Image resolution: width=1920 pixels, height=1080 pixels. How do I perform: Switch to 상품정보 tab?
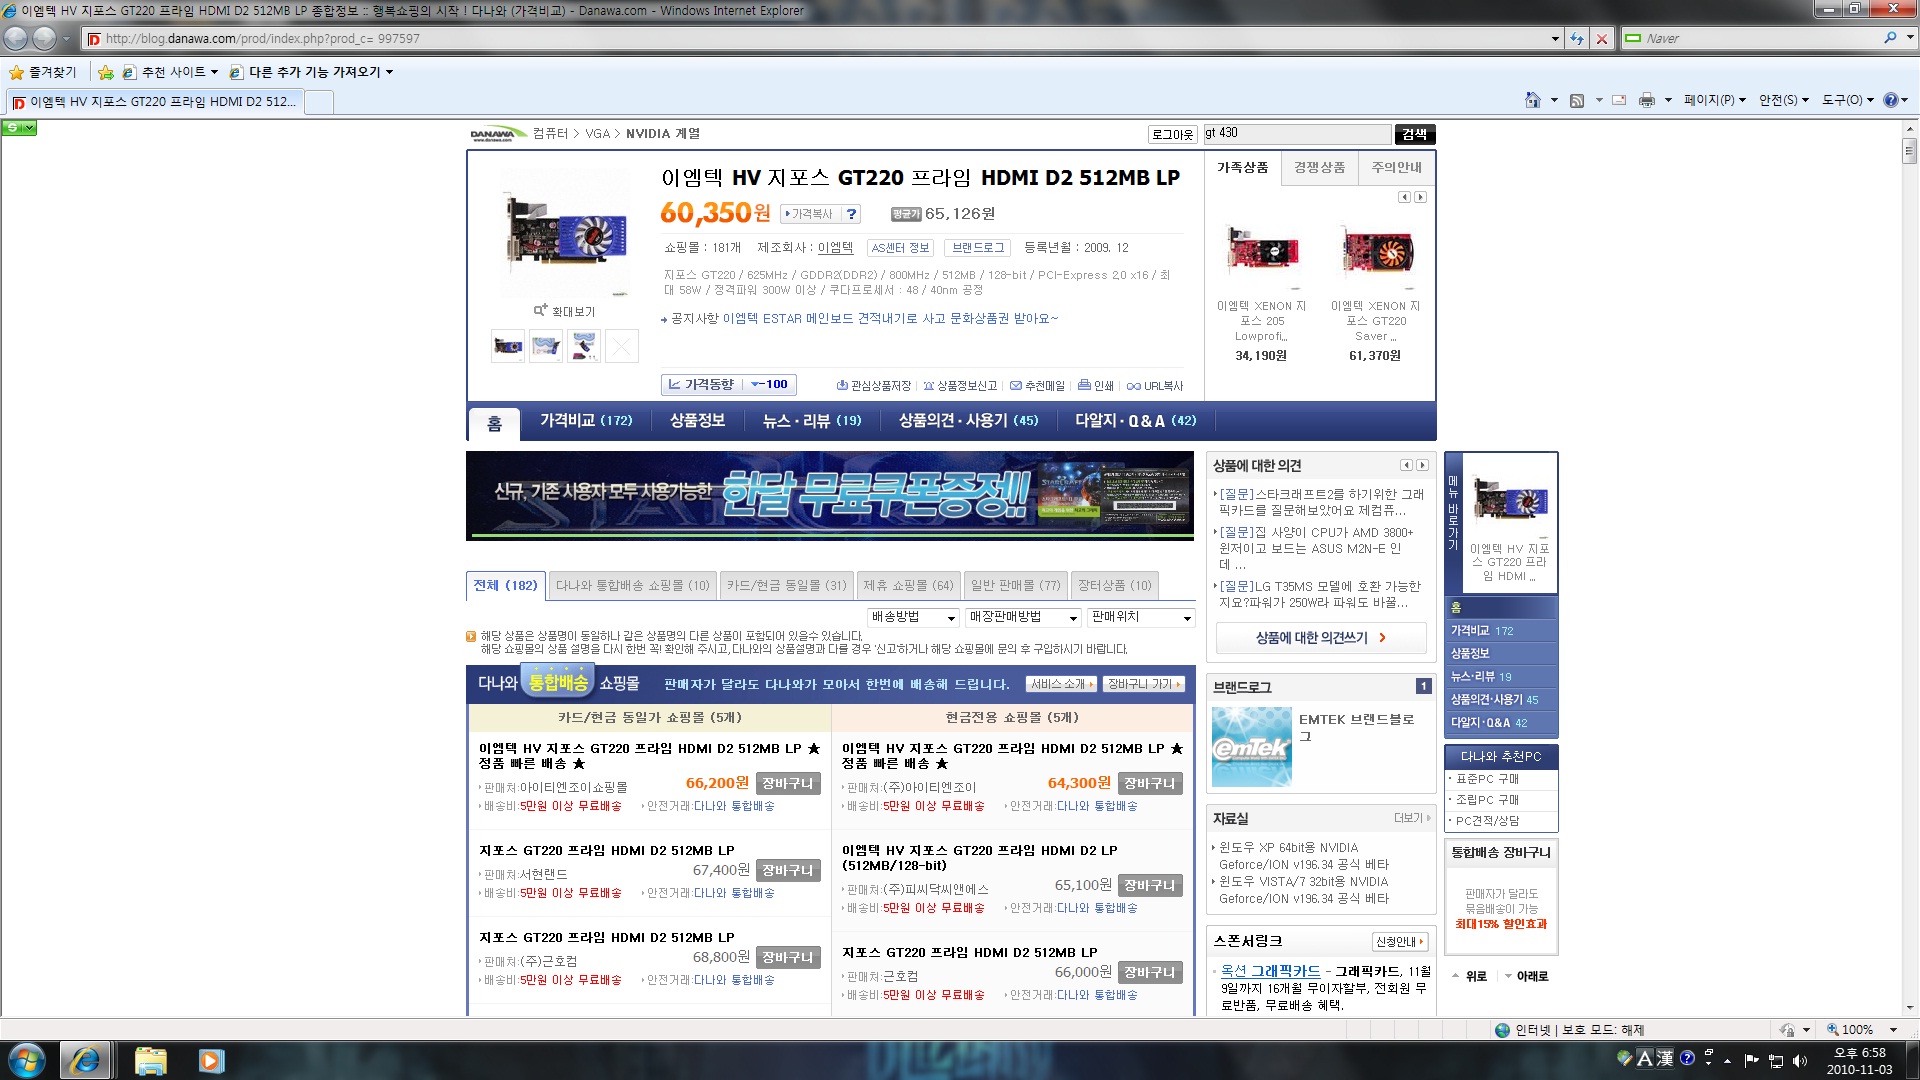coord(697,421)
